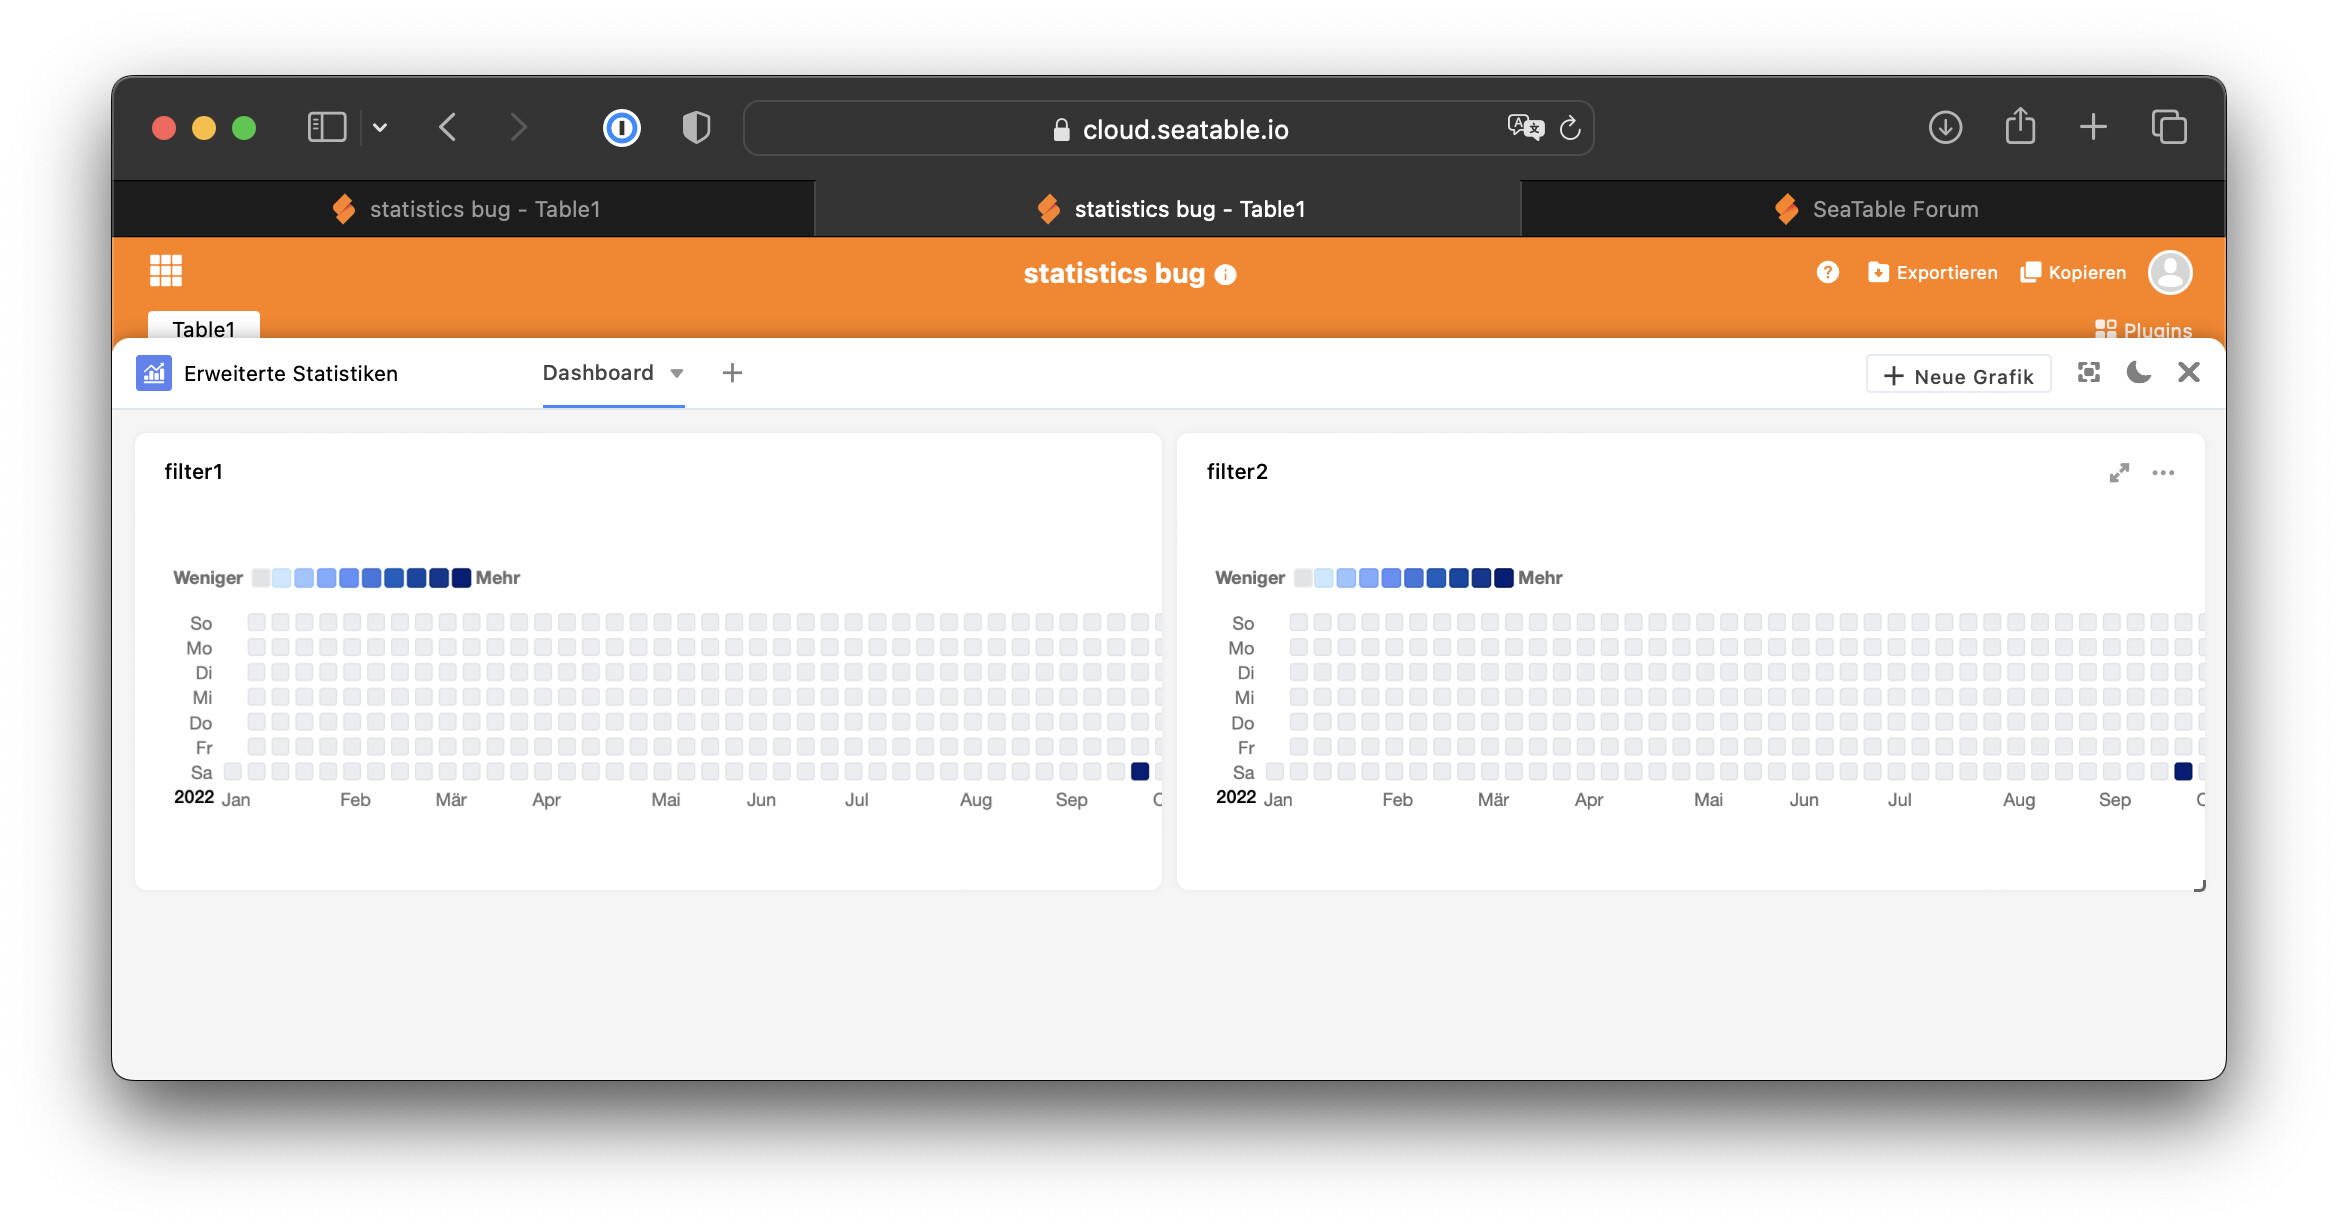Open filter2 three-dots options menu

coord(2163,473)
